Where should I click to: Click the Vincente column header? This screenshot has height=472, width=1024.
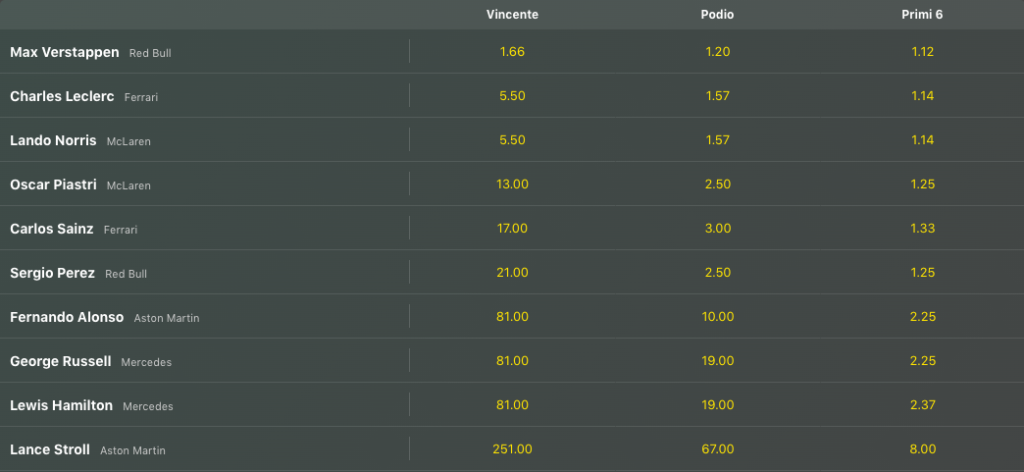[x=511, y=15]
